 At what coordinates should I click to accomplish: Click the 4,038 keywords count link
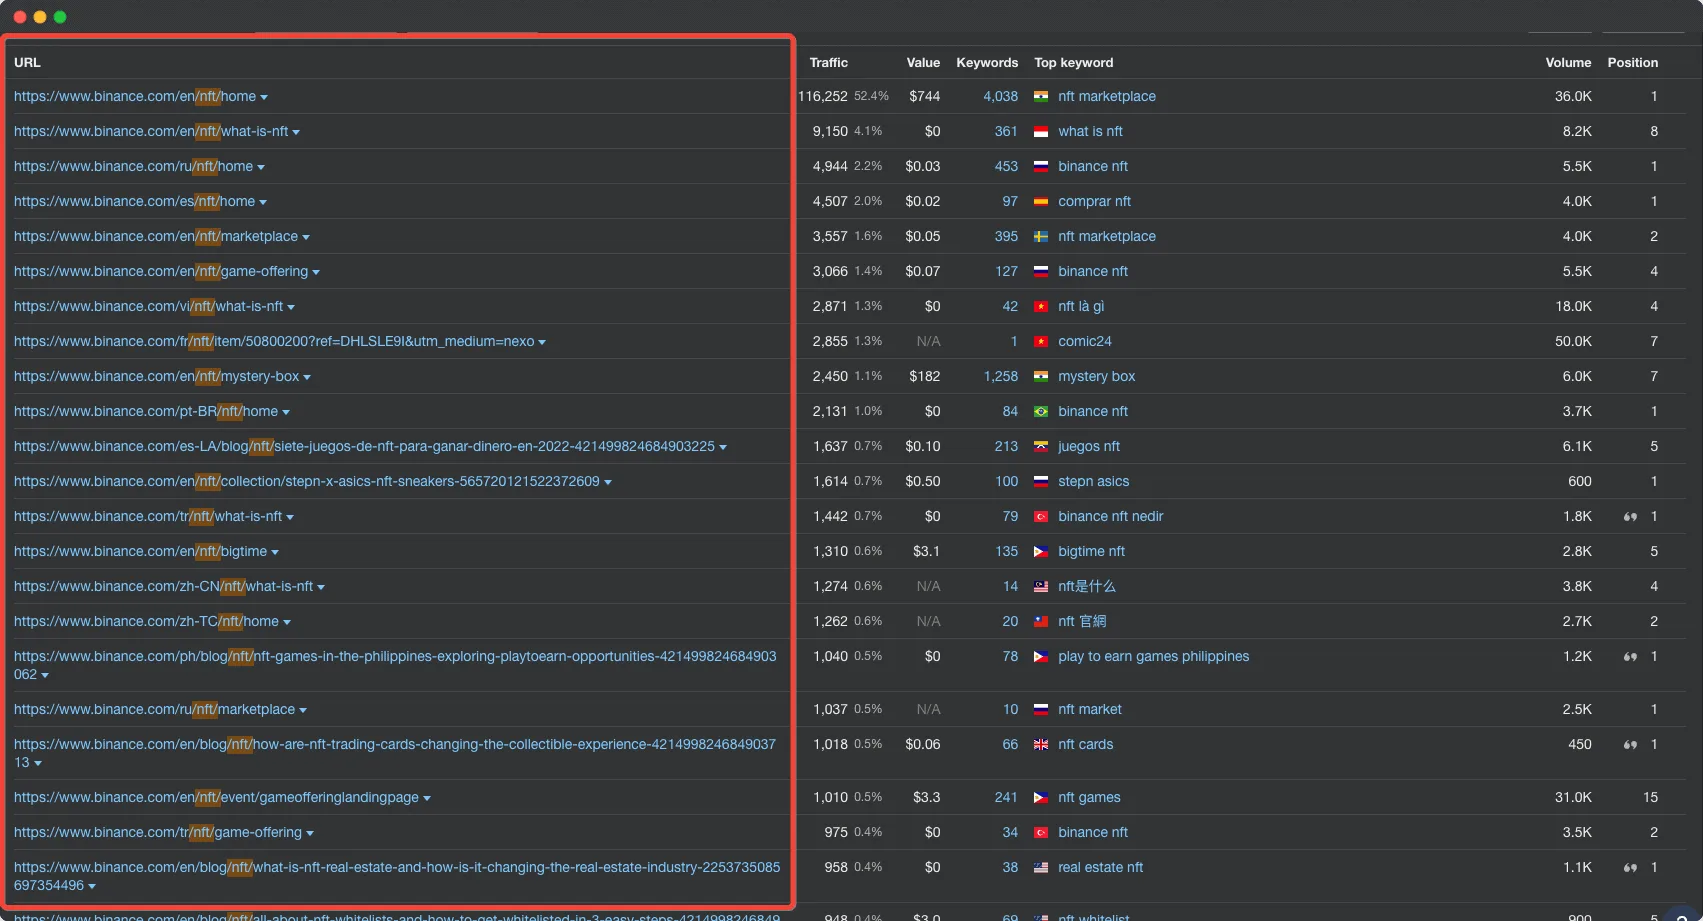point(1000,96)
